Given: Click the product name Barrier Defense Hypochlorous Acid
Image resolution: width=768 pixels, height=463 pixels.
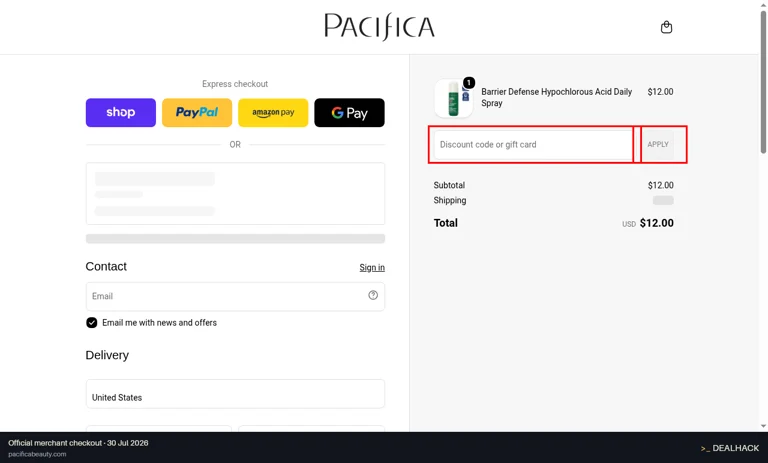Looking at the screenshot, I should [x=556, y=97].
